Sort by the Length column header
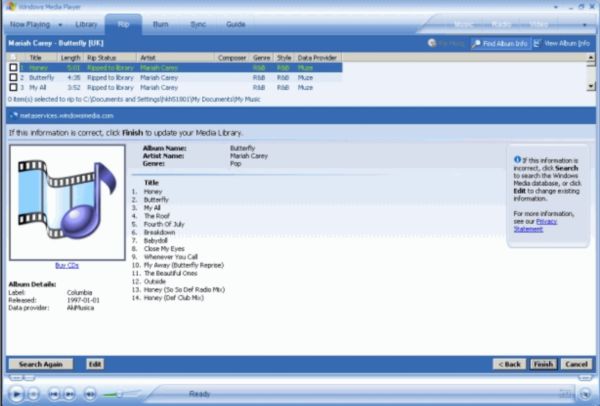The image size is (600, 406). click(x=70, y=58)
